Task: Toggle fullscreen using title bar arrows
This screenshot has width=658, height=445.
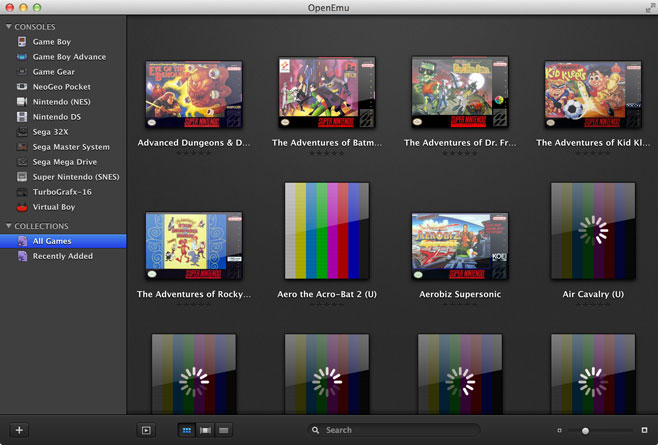Action: 650,8
